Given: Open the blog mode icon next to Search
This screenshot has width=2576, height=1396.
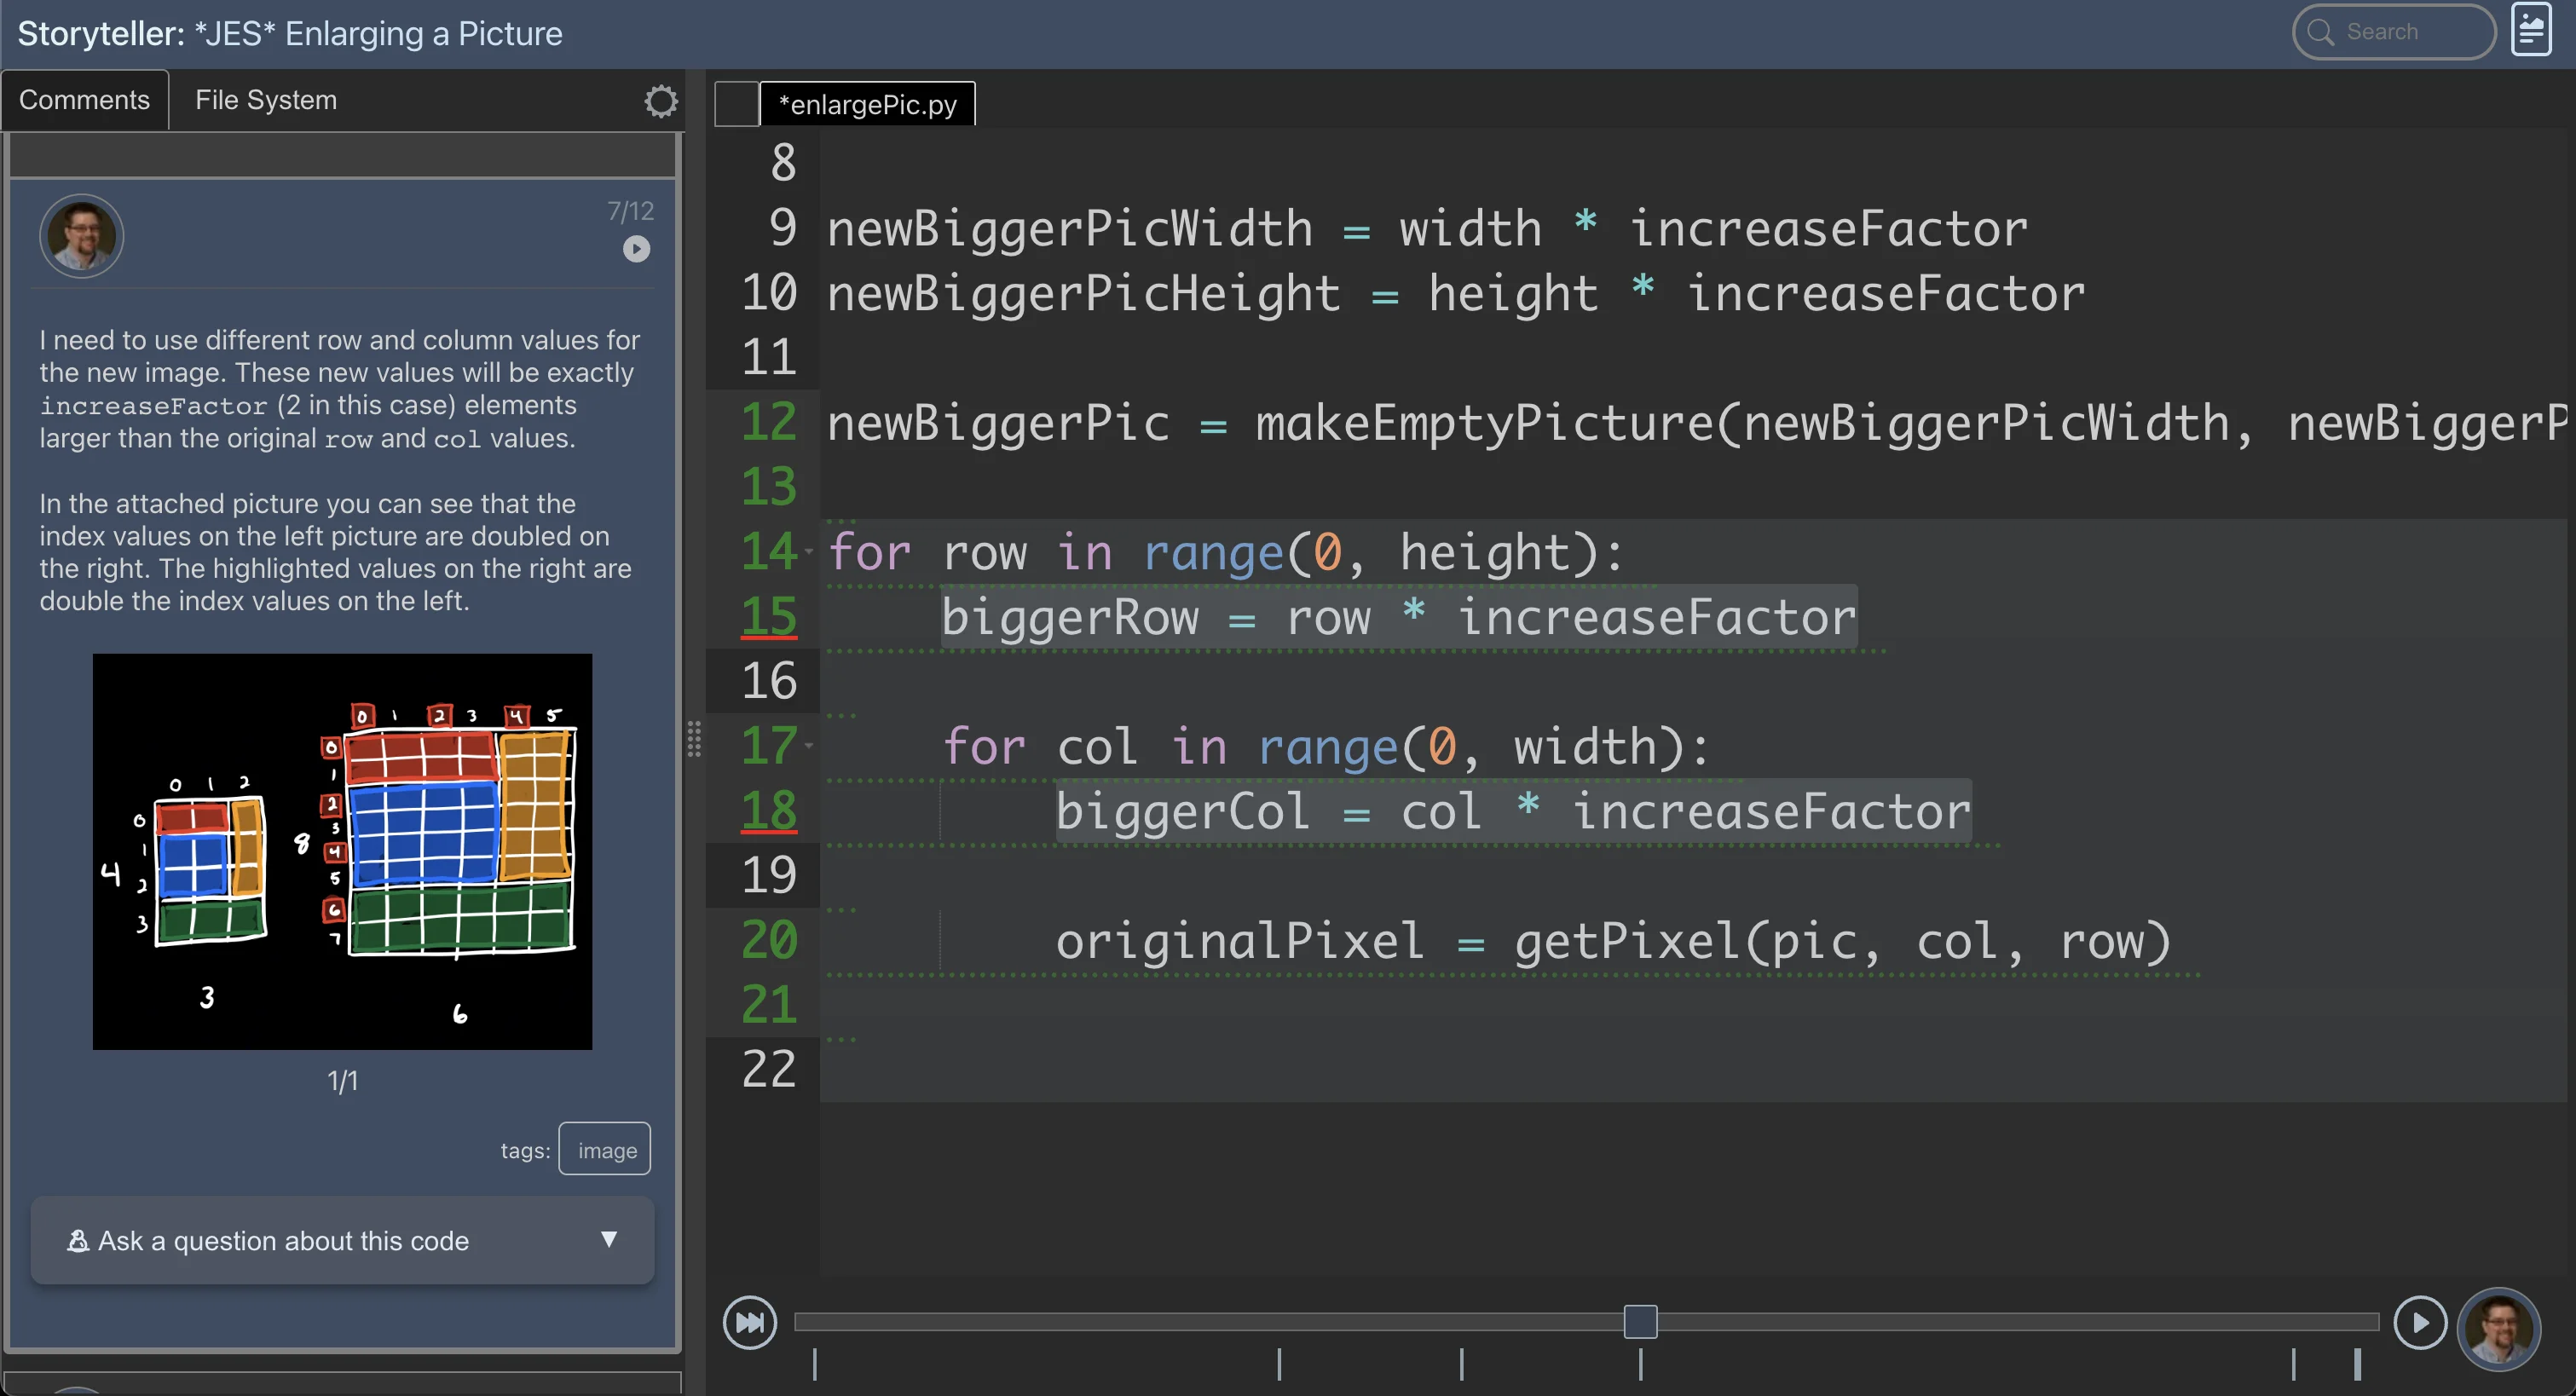Looking at the screenshot, I should pyautogui.click(x=2531, y=31).
